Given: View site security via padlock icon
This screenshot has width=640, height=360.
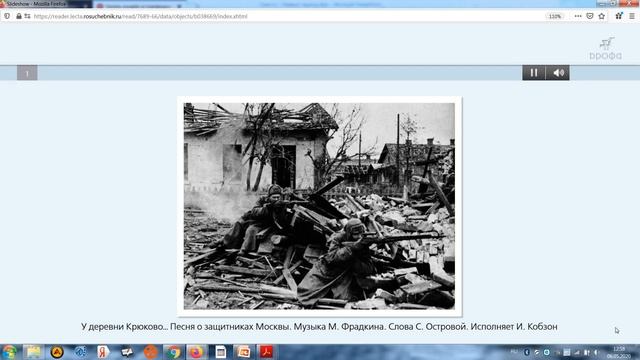Looking at the screenshot, I should 19,16.
